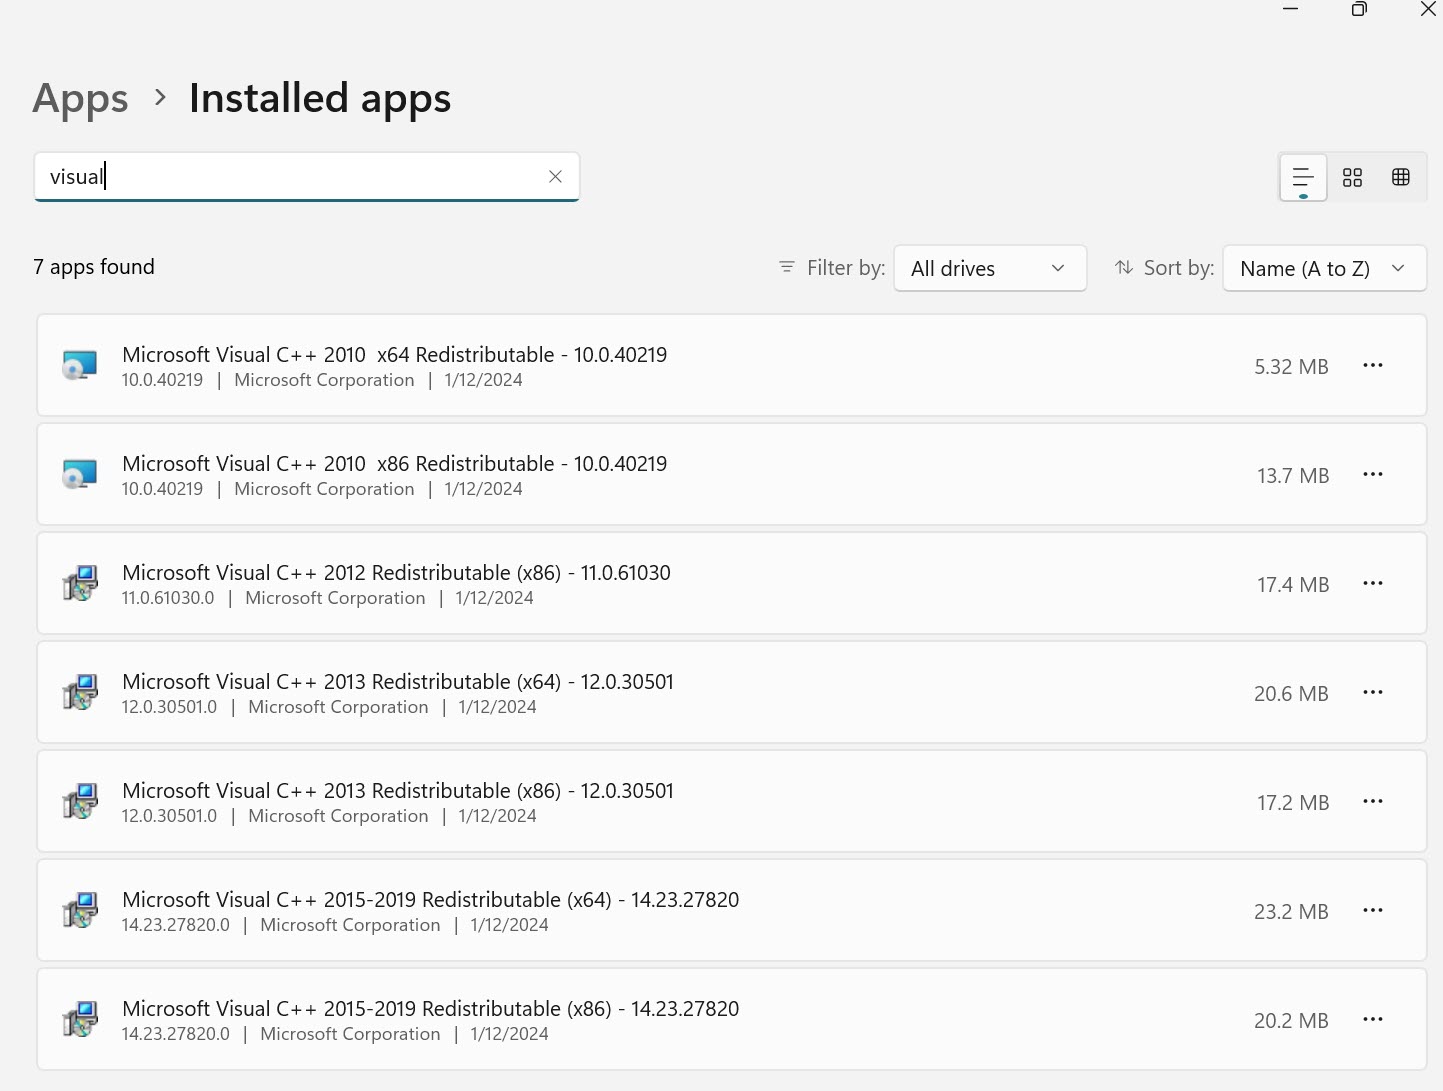
Task: Open more options for Visual C++ 2013 x64
Action: pyautogui.click(x=1372, y=693)
